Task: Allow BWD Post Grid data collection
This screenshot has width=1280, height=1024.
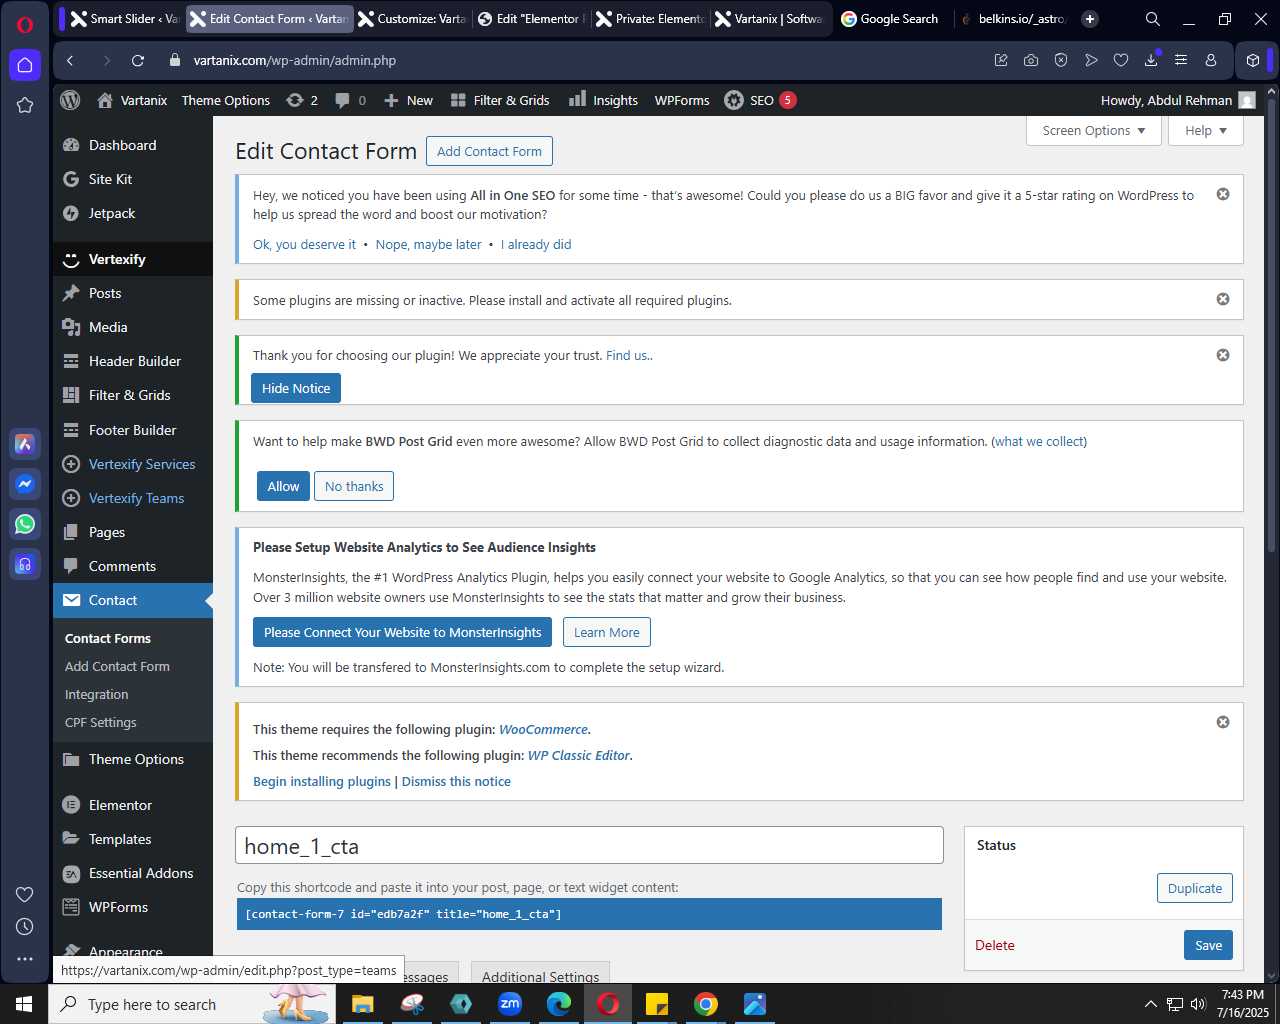Action: point(283,486)
